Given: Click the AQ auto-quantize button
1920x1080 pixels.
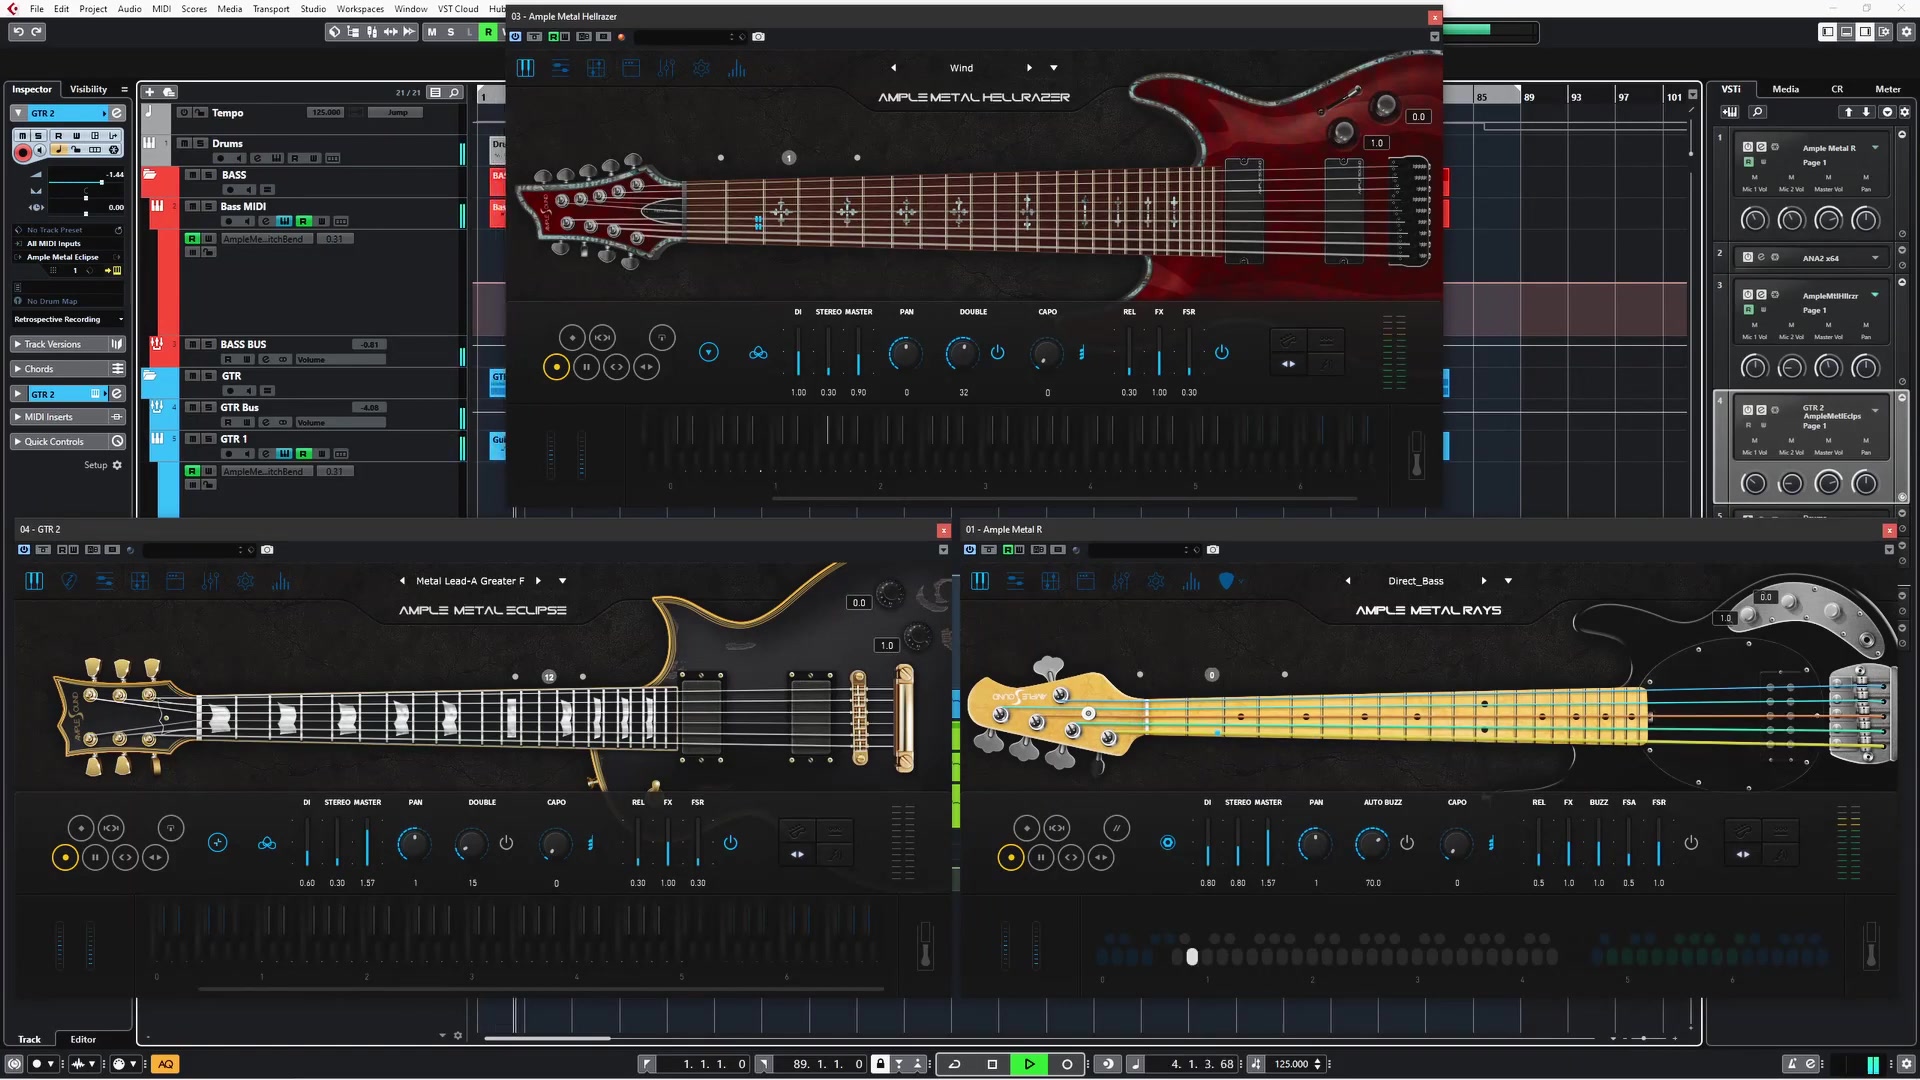Looking at the screenshot, I should (165, 1064).
